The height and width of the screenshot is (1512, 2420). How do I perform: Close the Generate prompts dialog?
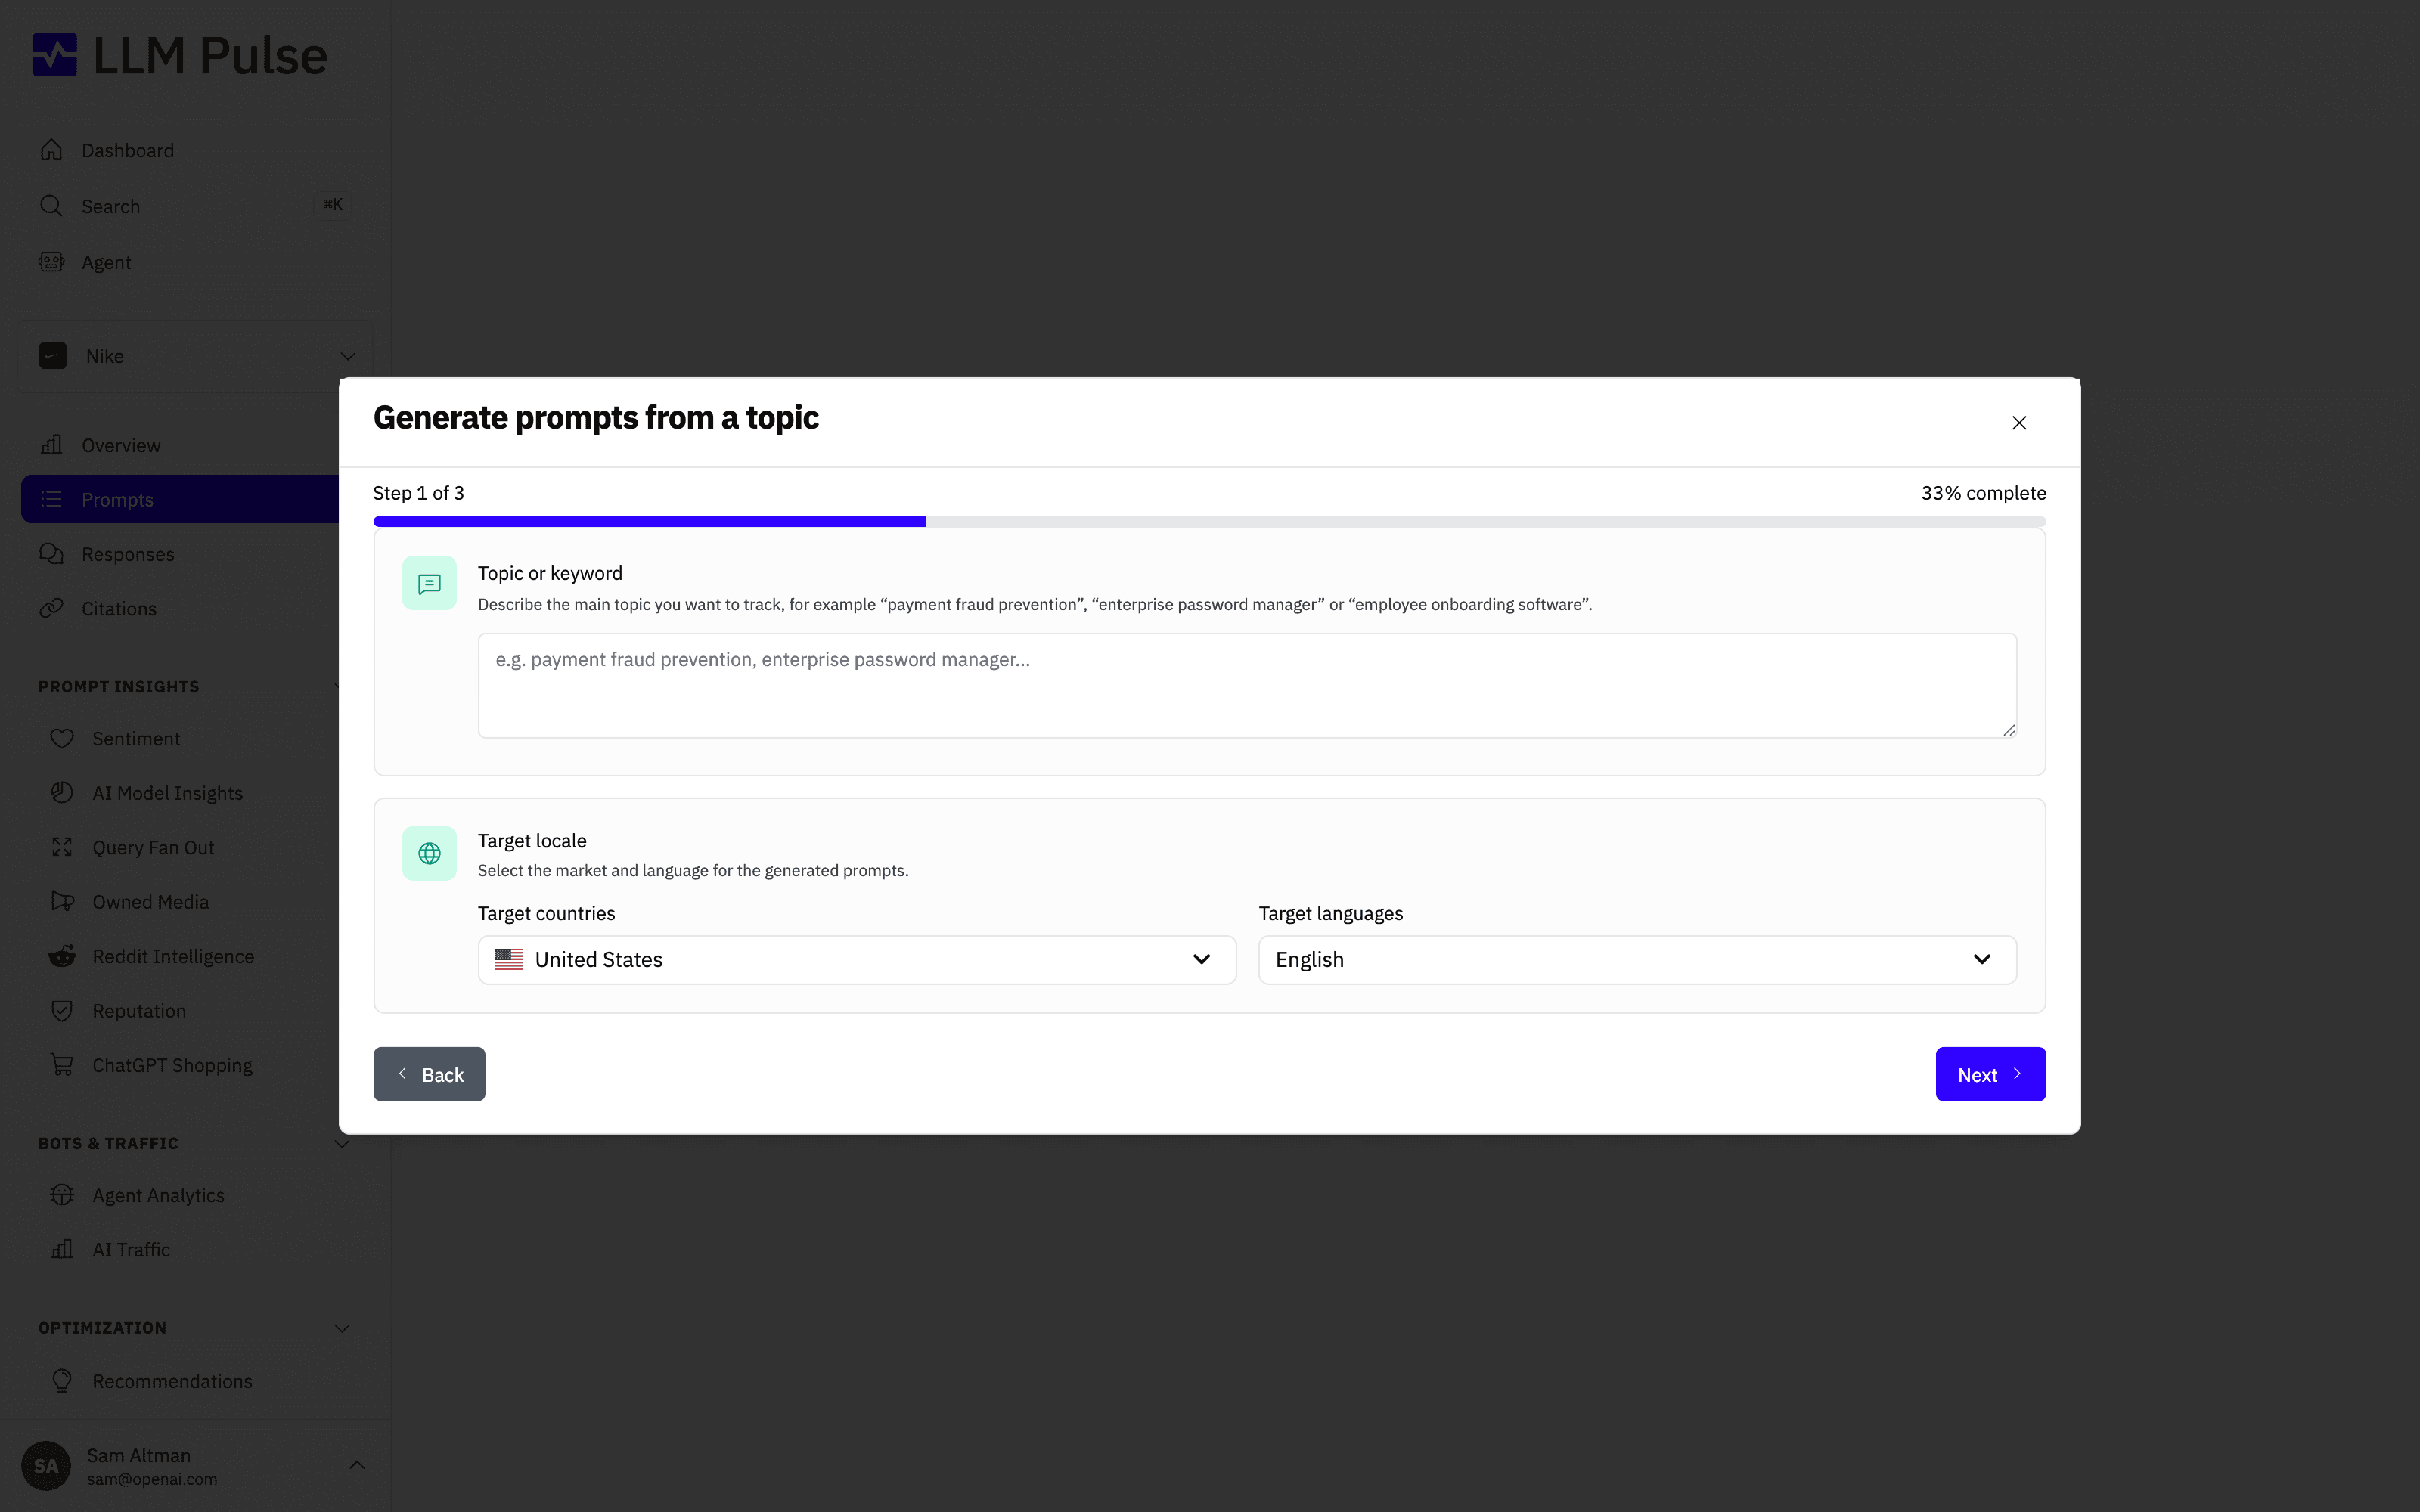click(x=2019, y=423)
